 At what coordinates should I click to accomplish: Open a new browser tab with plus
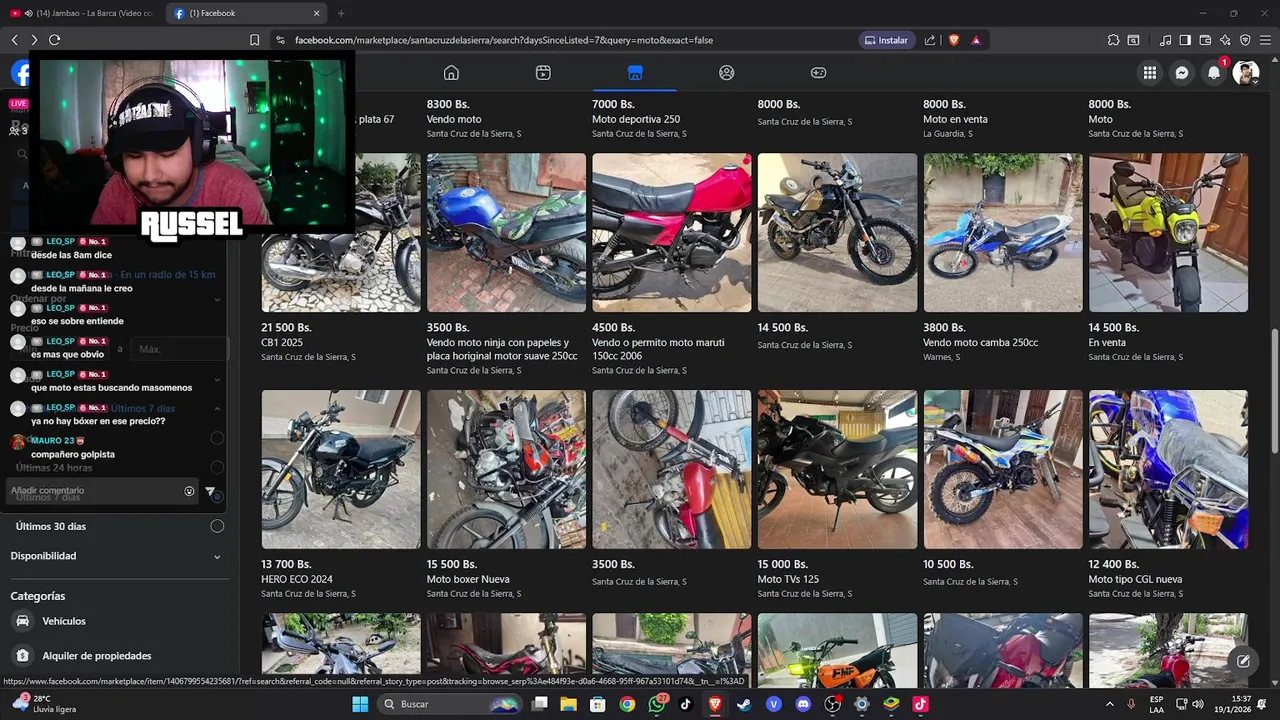click(x=341, y=13)
